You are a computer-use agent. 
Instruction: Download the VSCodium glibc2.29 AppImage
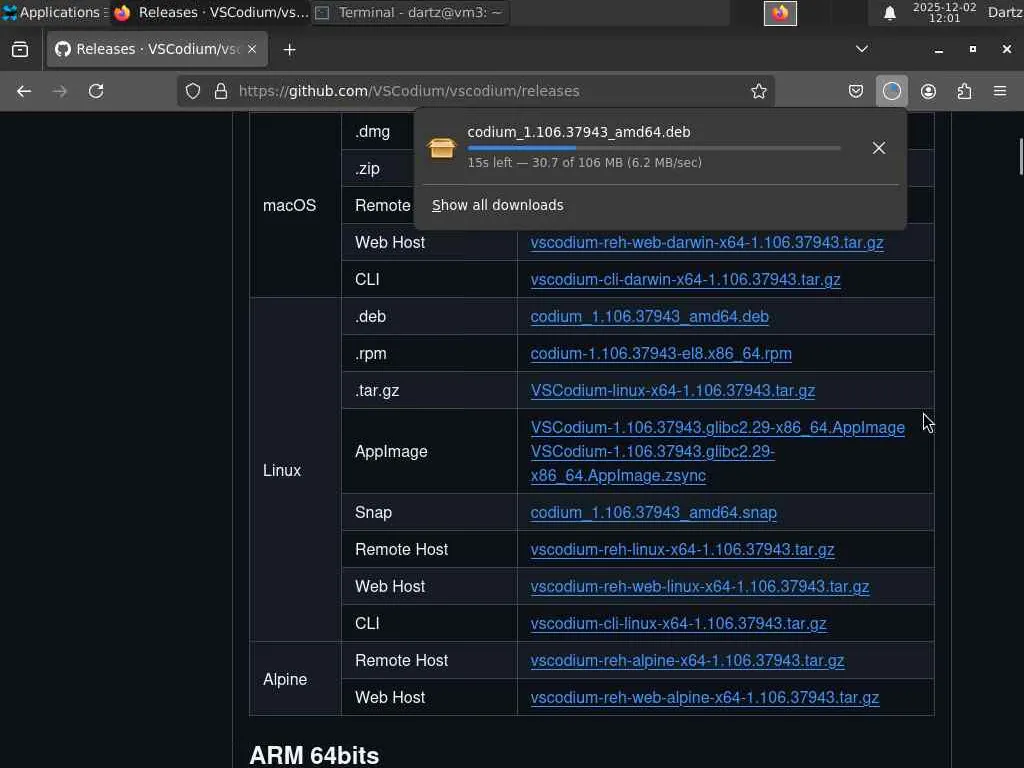pyautogui.click(x=718, y=428)
